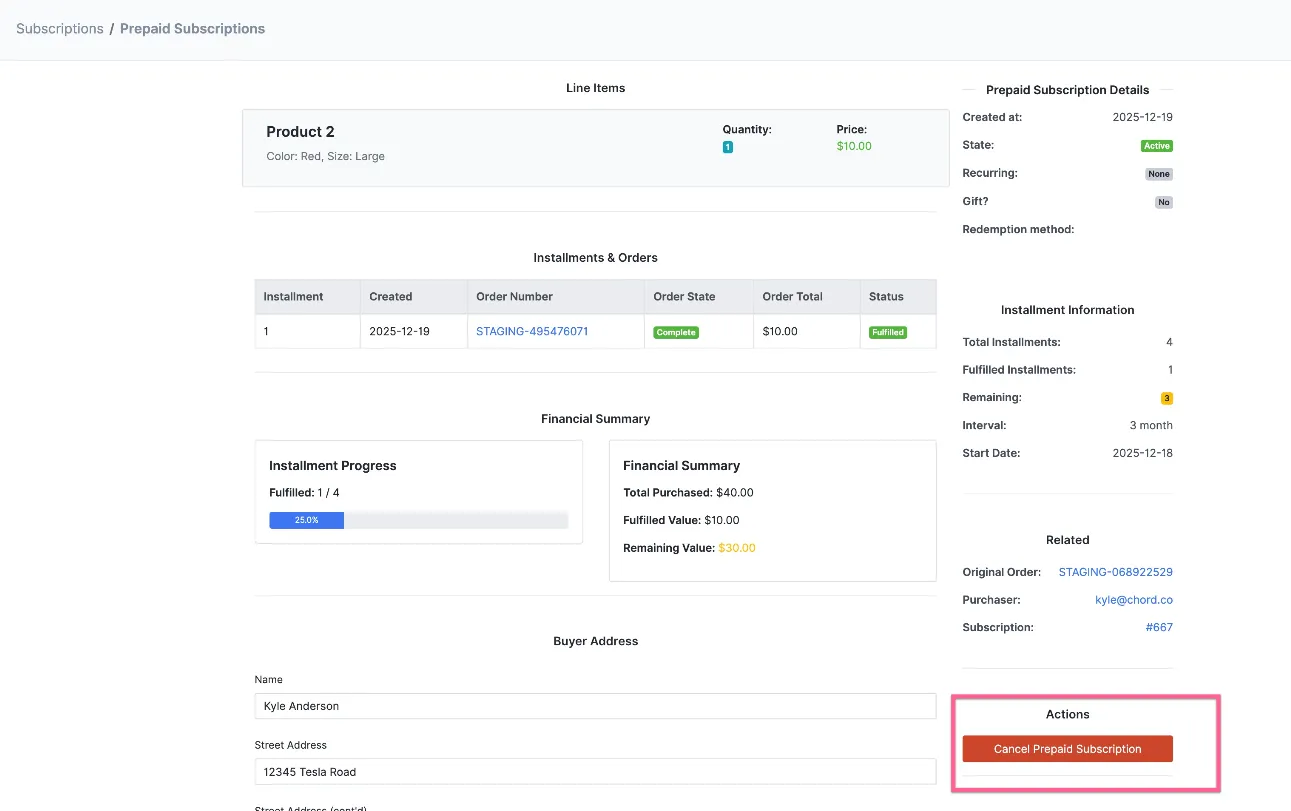
Task: Open the Subscriptions breadcrumb link
Action: click(60, 28)
